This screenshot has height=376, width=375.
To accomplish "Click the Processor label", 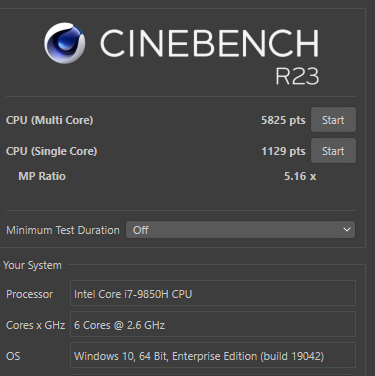I will click(x=29, y=294).
